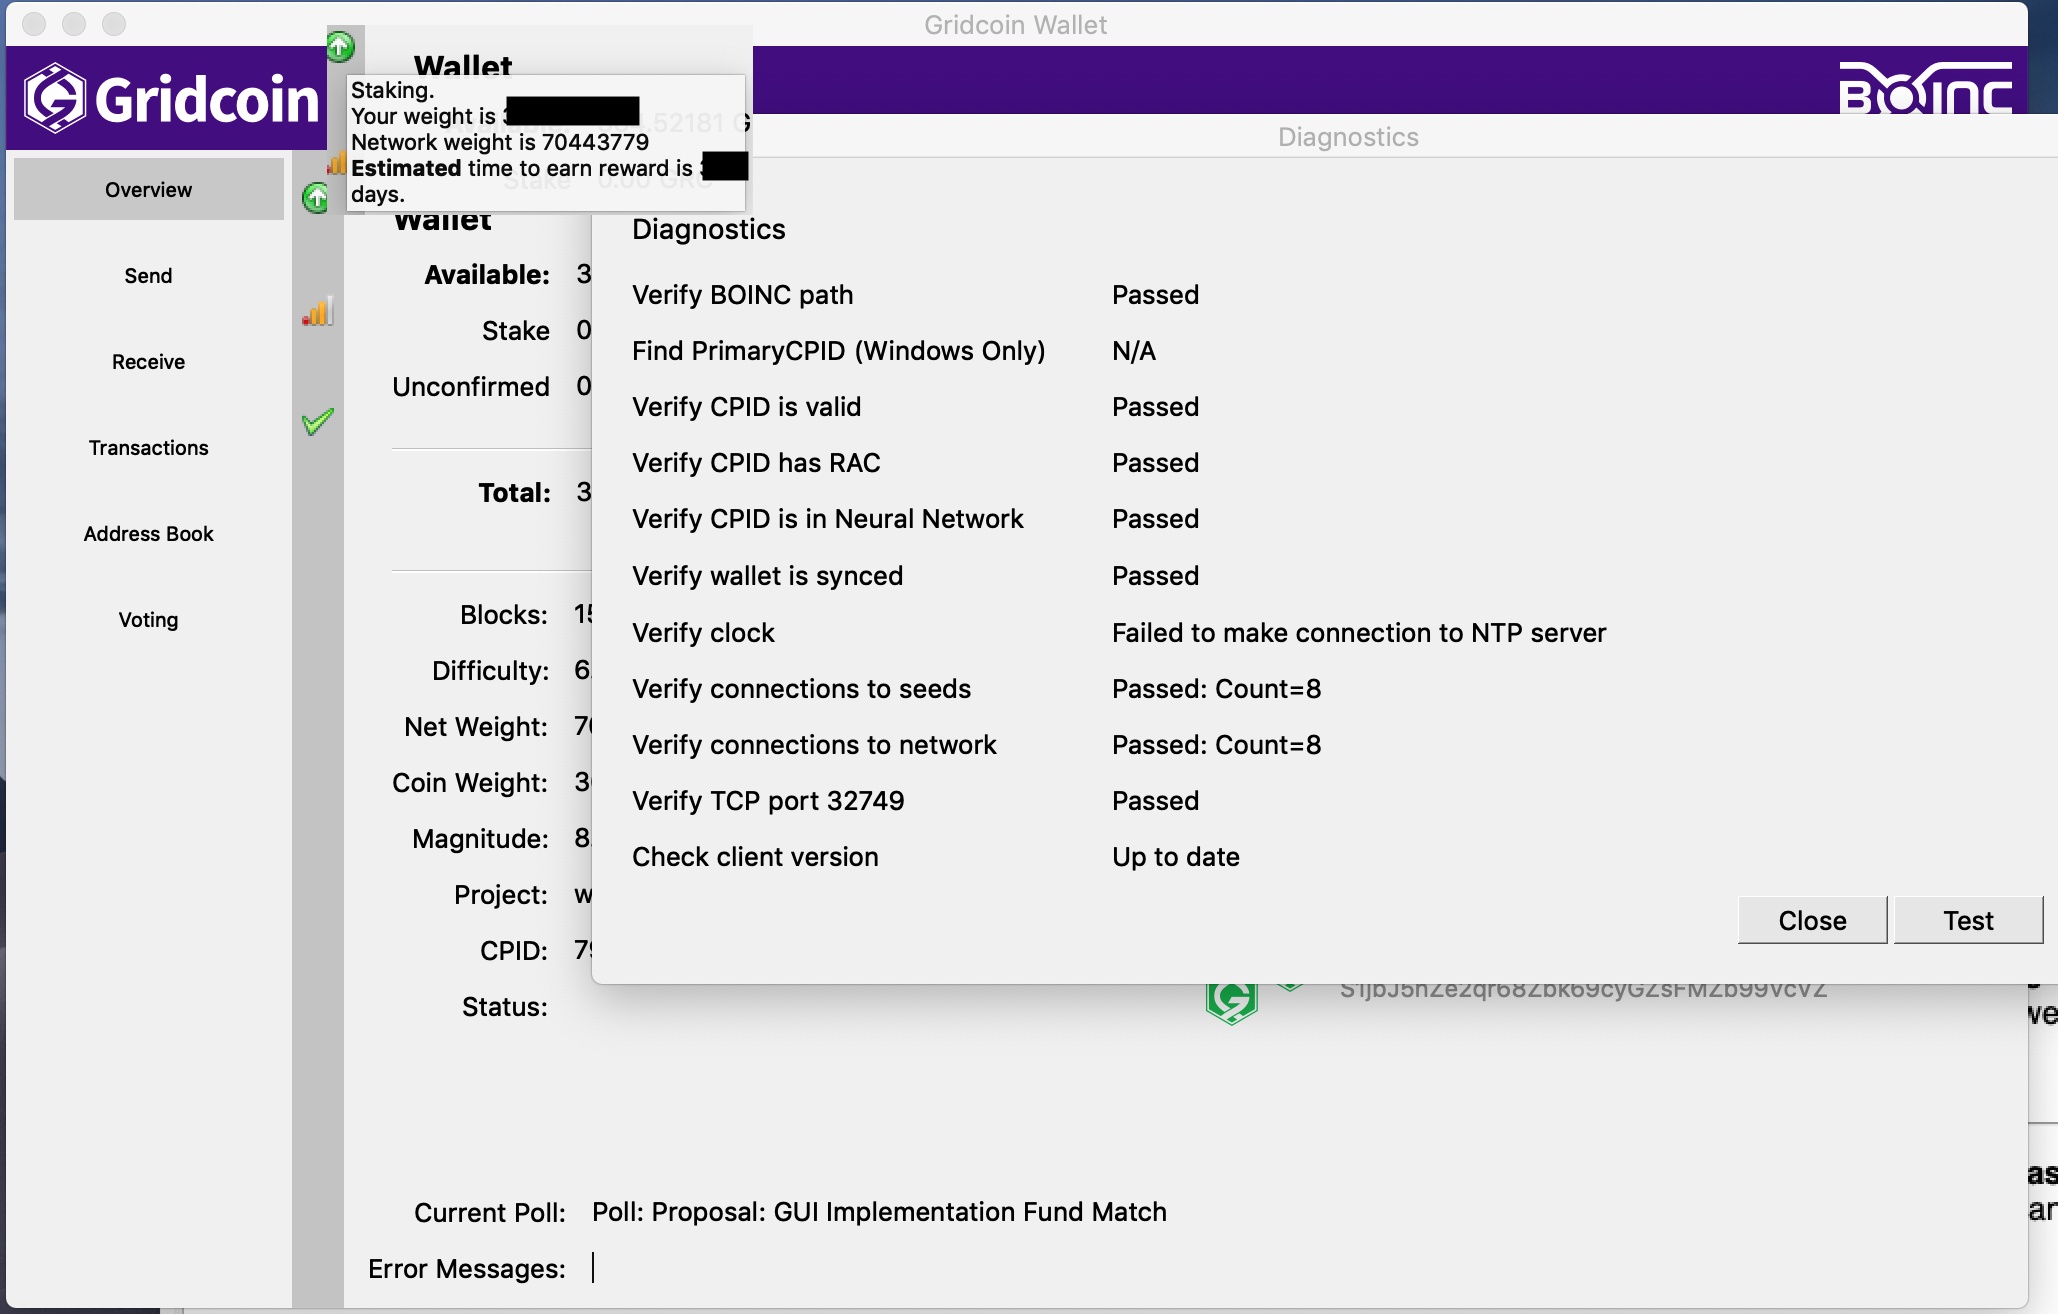The width and height of the screenshot is (2058, 1314).
Task: Select the Address Book tab
Action: [x=148, y=534]
